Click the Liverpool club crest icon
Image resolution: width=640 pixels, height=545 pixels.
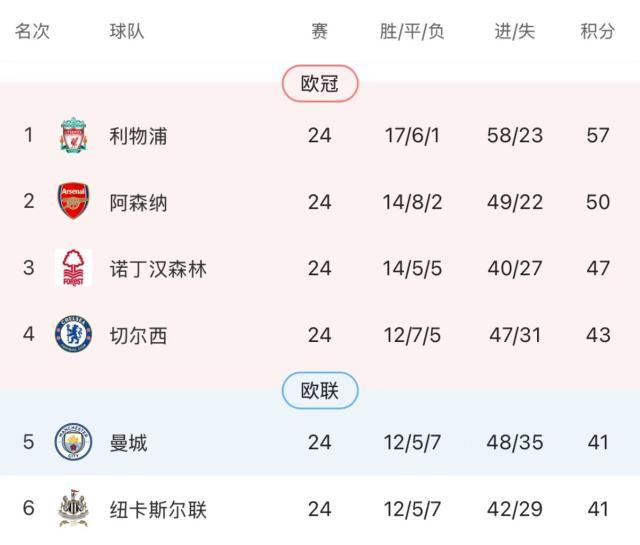point(73,135)
